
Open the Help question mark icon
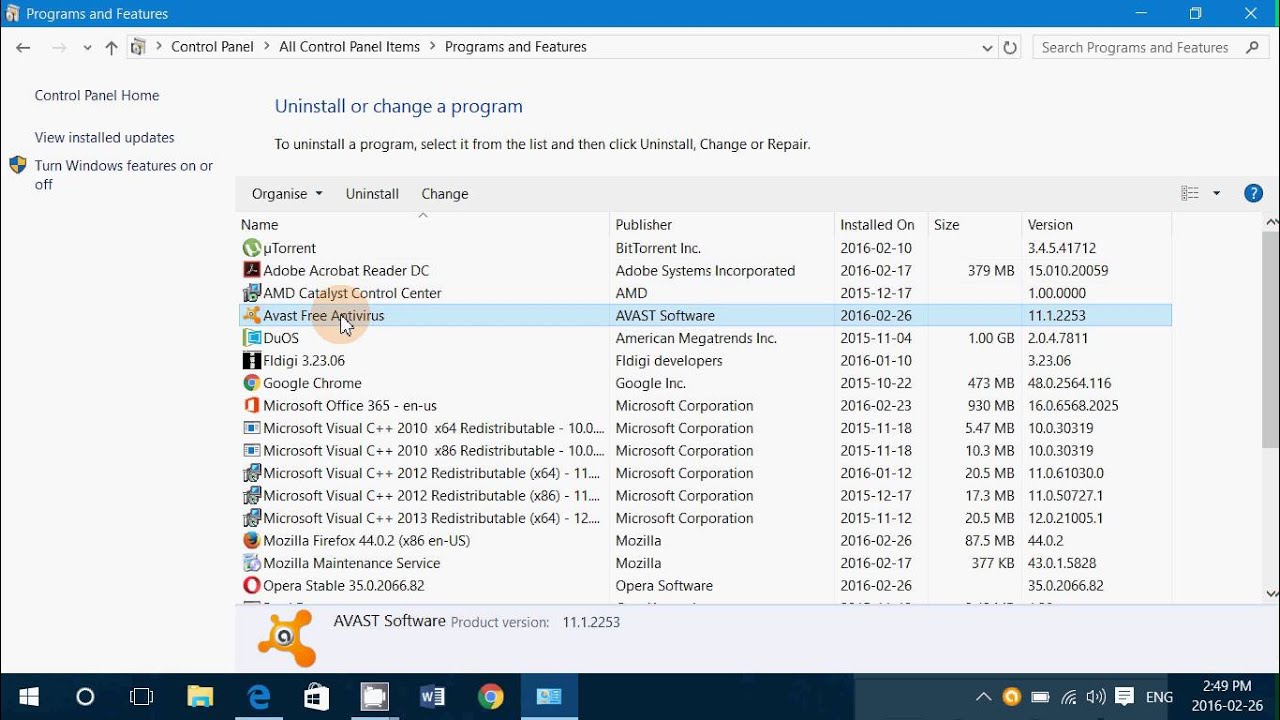point(1253,194)
